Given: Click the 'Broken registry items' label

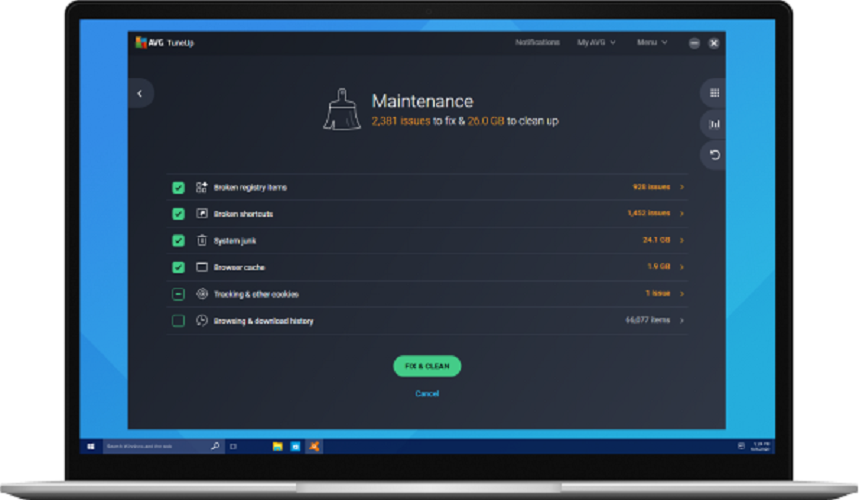Looking at the screenshot, I should point(250,188).
